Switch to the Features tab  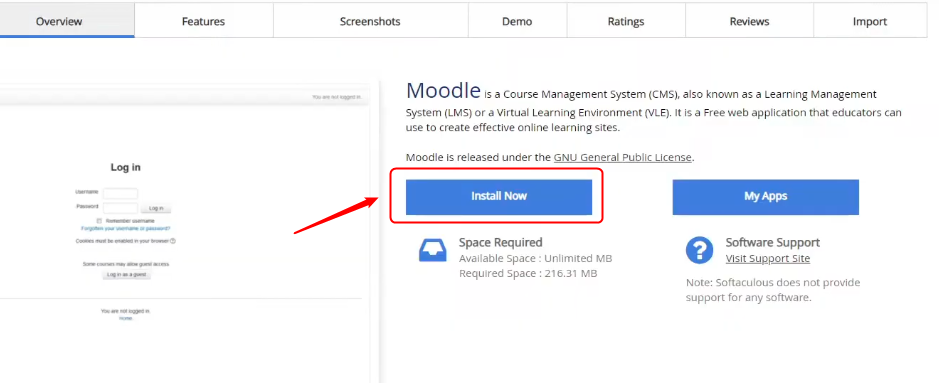(x=204, y=21)
